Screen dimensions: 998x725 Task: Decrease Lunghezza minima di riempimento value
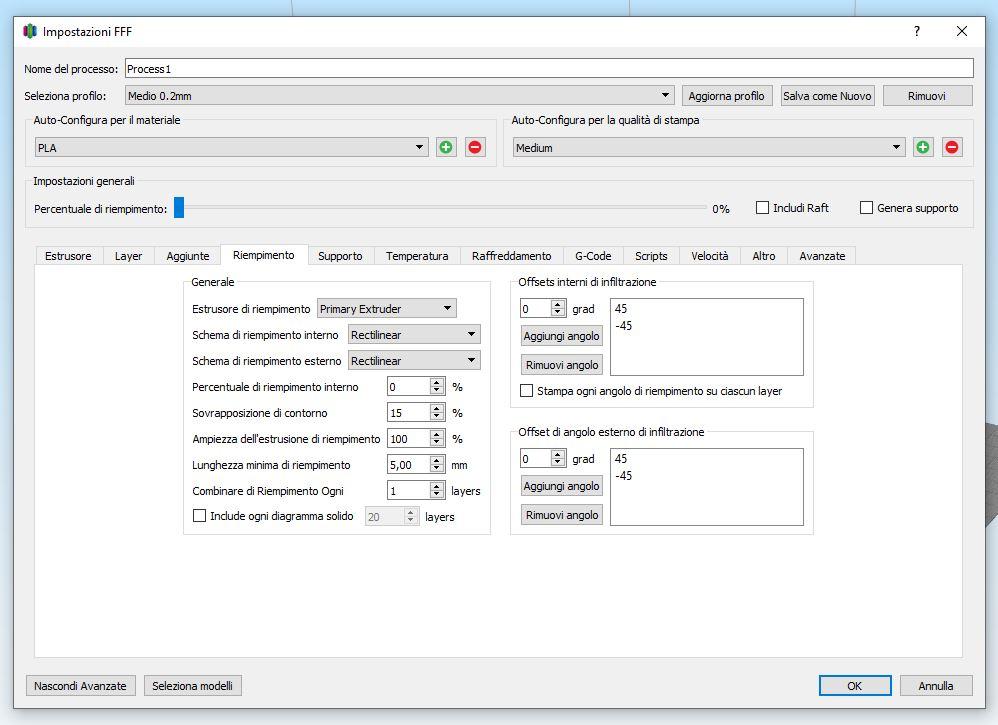(437, 469)
